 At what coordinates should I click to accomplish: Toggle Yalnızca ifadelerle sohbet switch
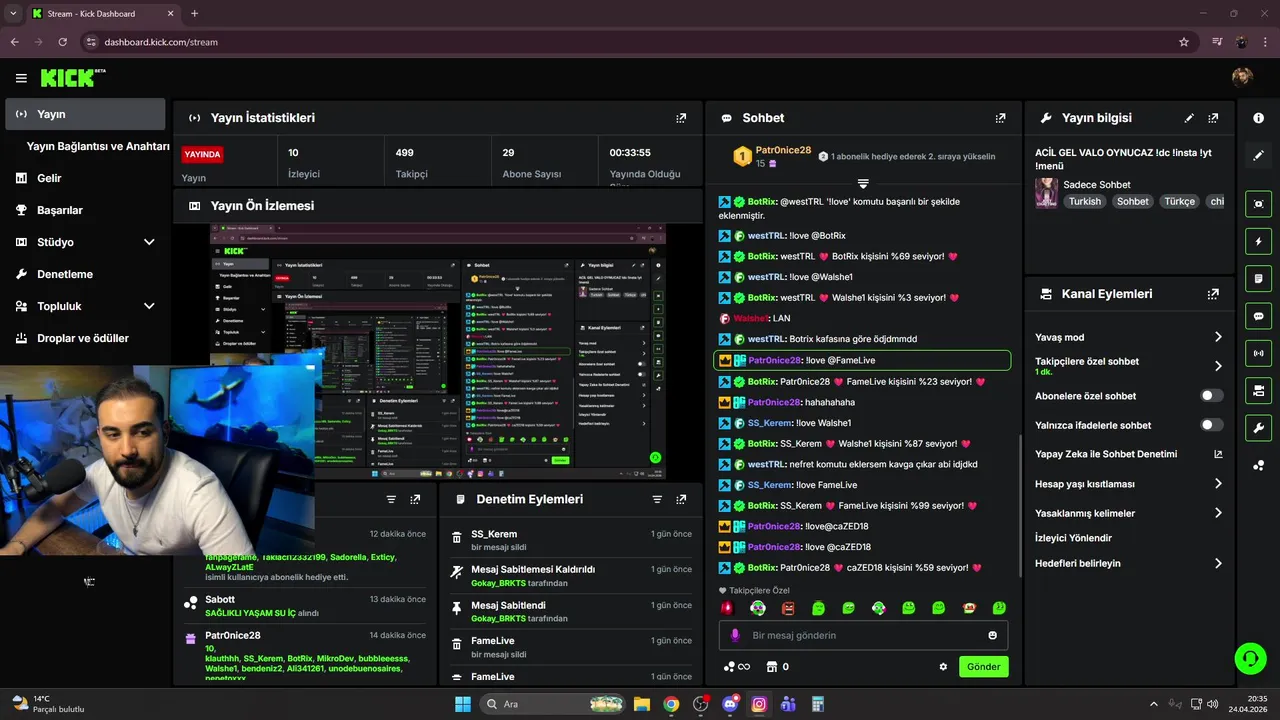1211,425
